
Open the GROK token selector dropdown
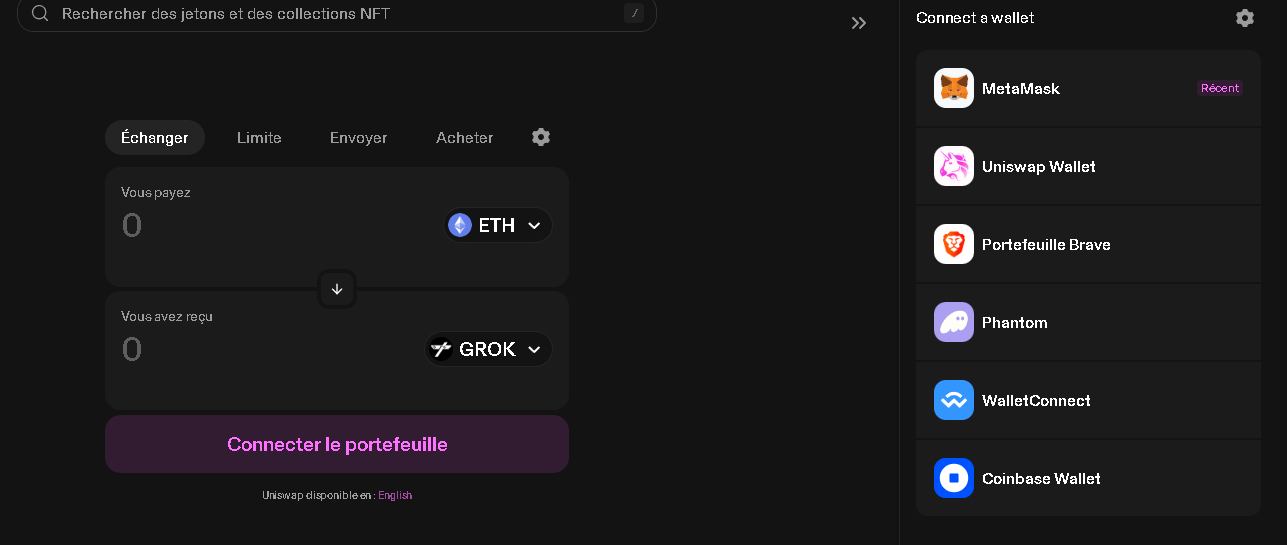[x=489, y=349]
